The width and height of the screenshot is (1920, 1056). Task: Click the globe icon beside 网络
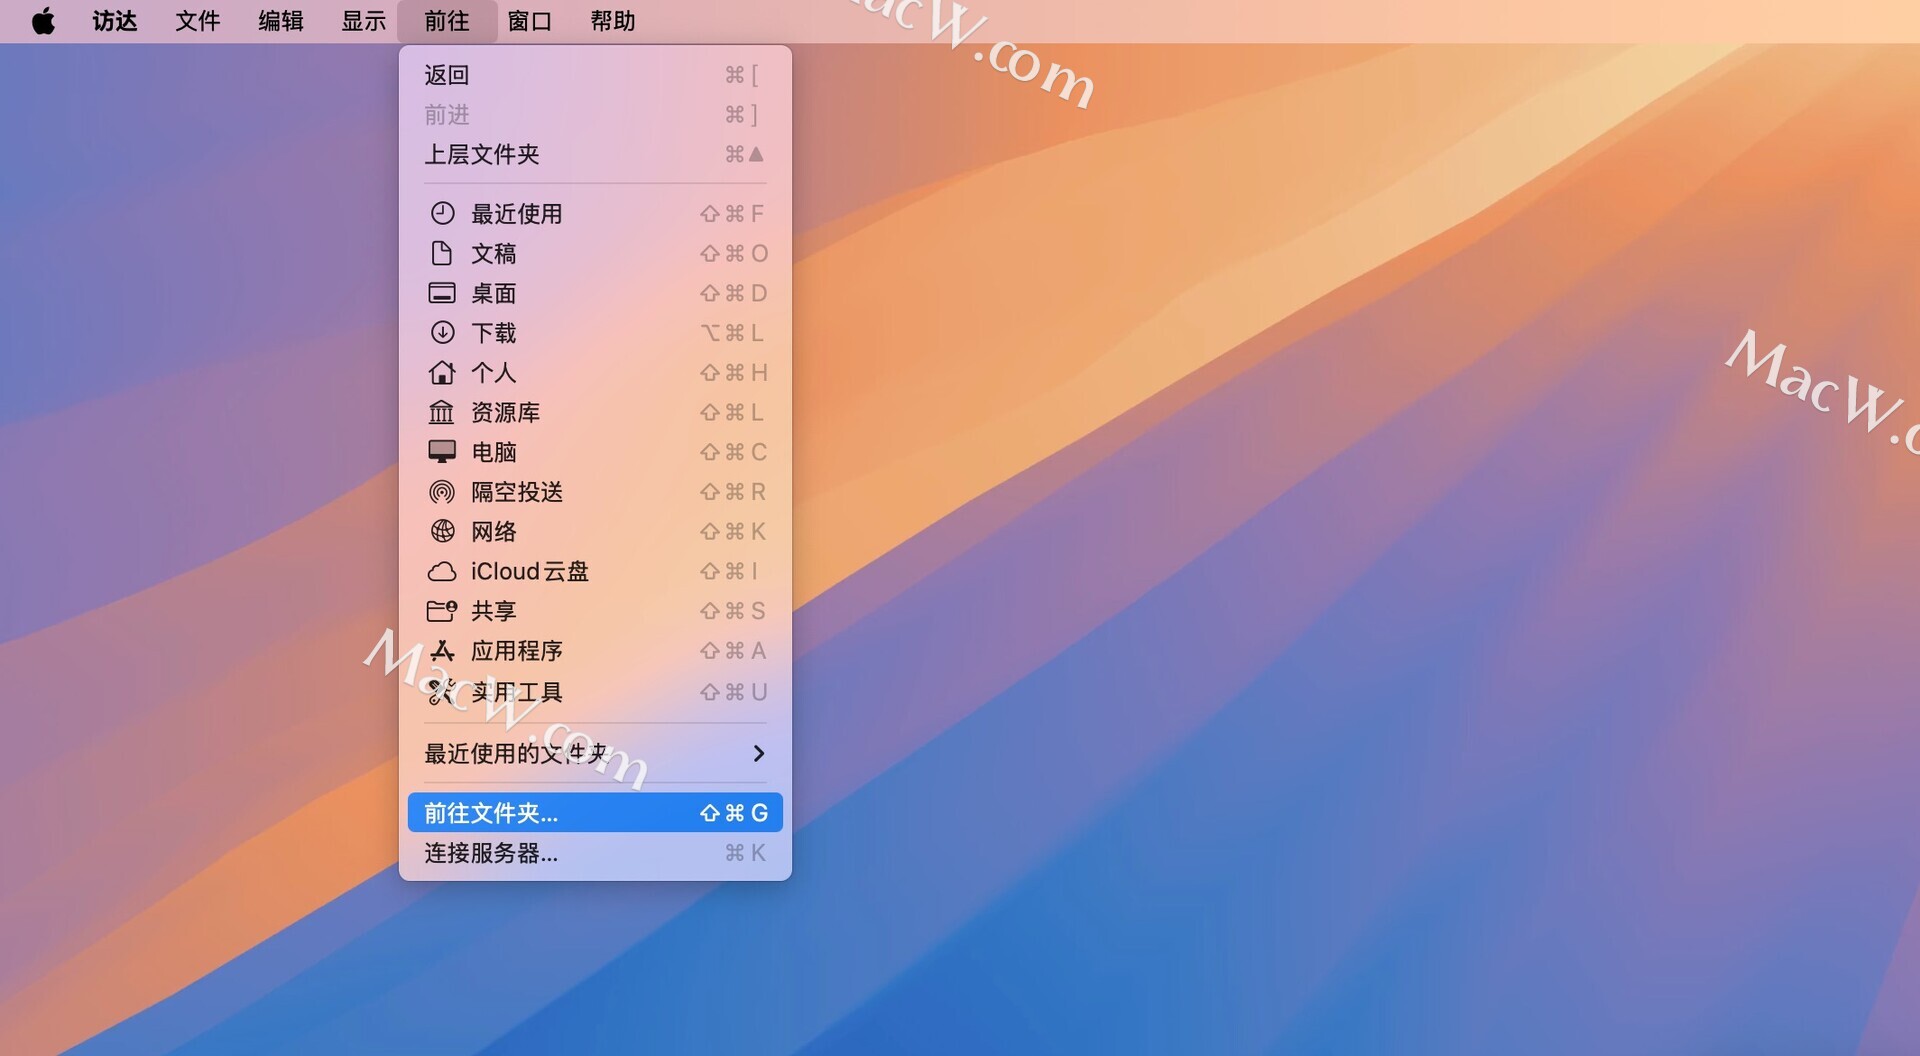click(442, 531)
